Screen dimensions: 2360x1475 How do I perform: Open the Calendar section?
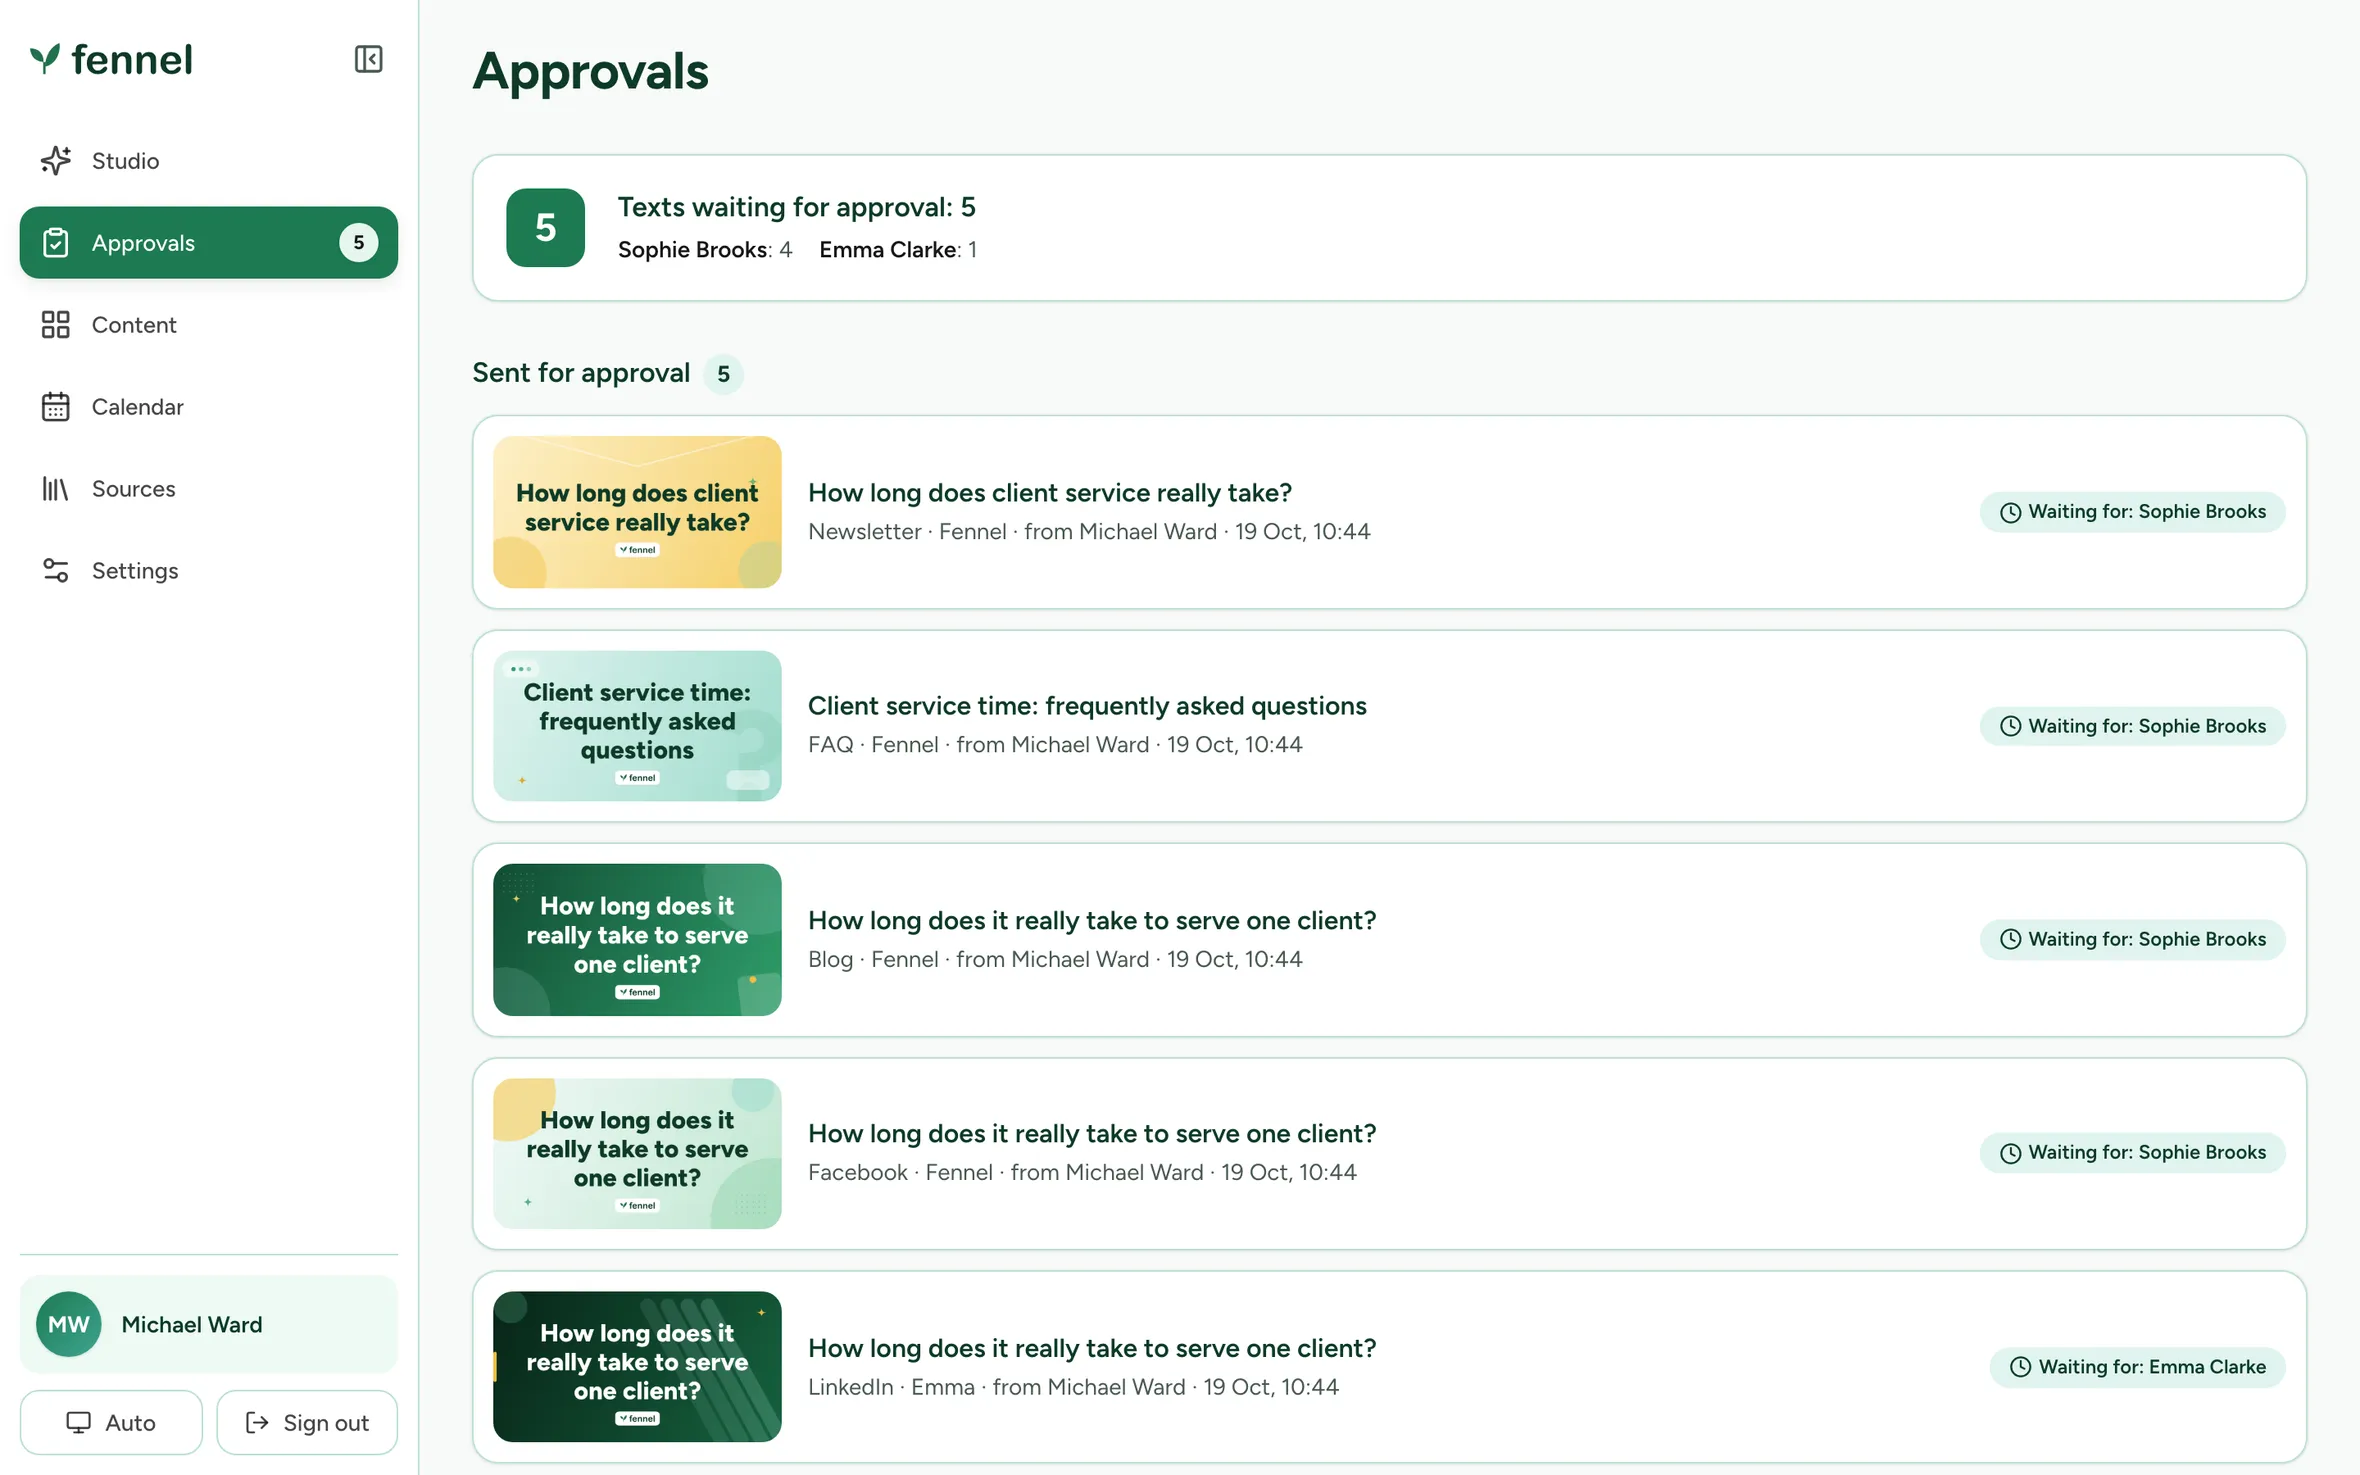(208, 406)
